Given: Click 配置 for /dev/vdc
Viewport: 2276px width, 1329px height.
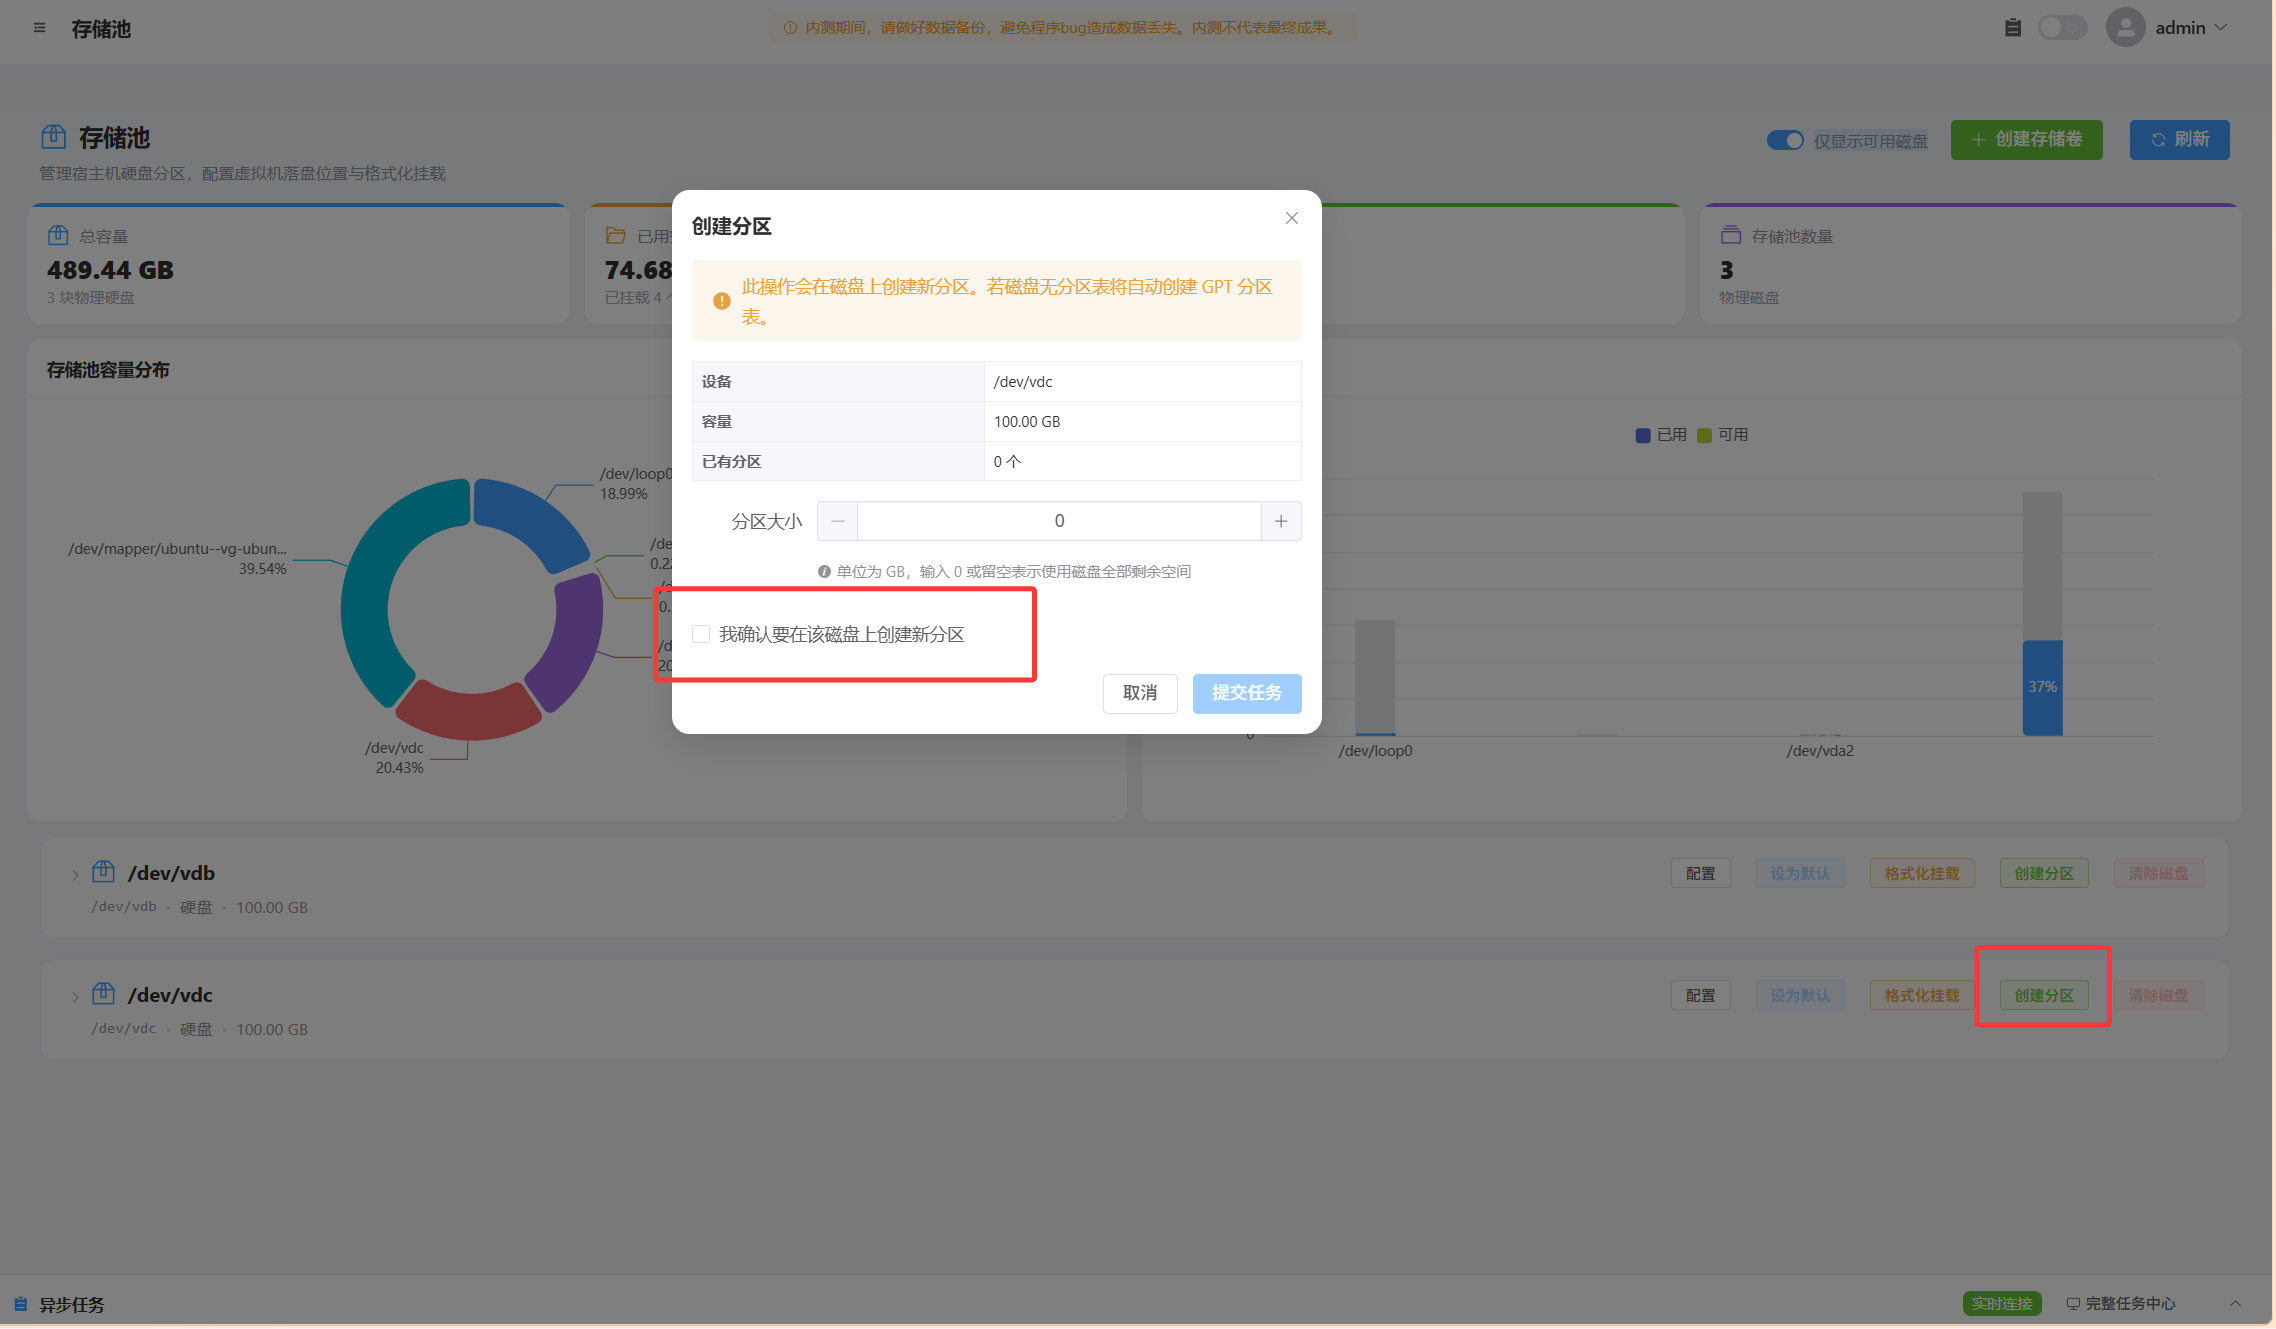Looking at the screenshot, I should [x=1700, y=996].
